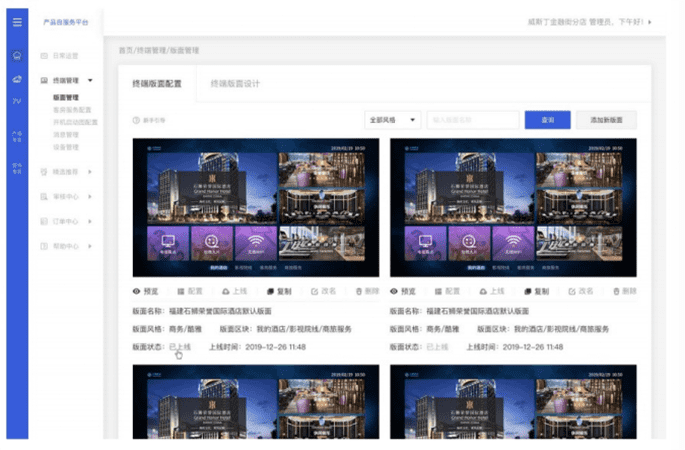The image size is (685, 450).
Task: Click the icon beside 订单中心
Action: [44, 222]
